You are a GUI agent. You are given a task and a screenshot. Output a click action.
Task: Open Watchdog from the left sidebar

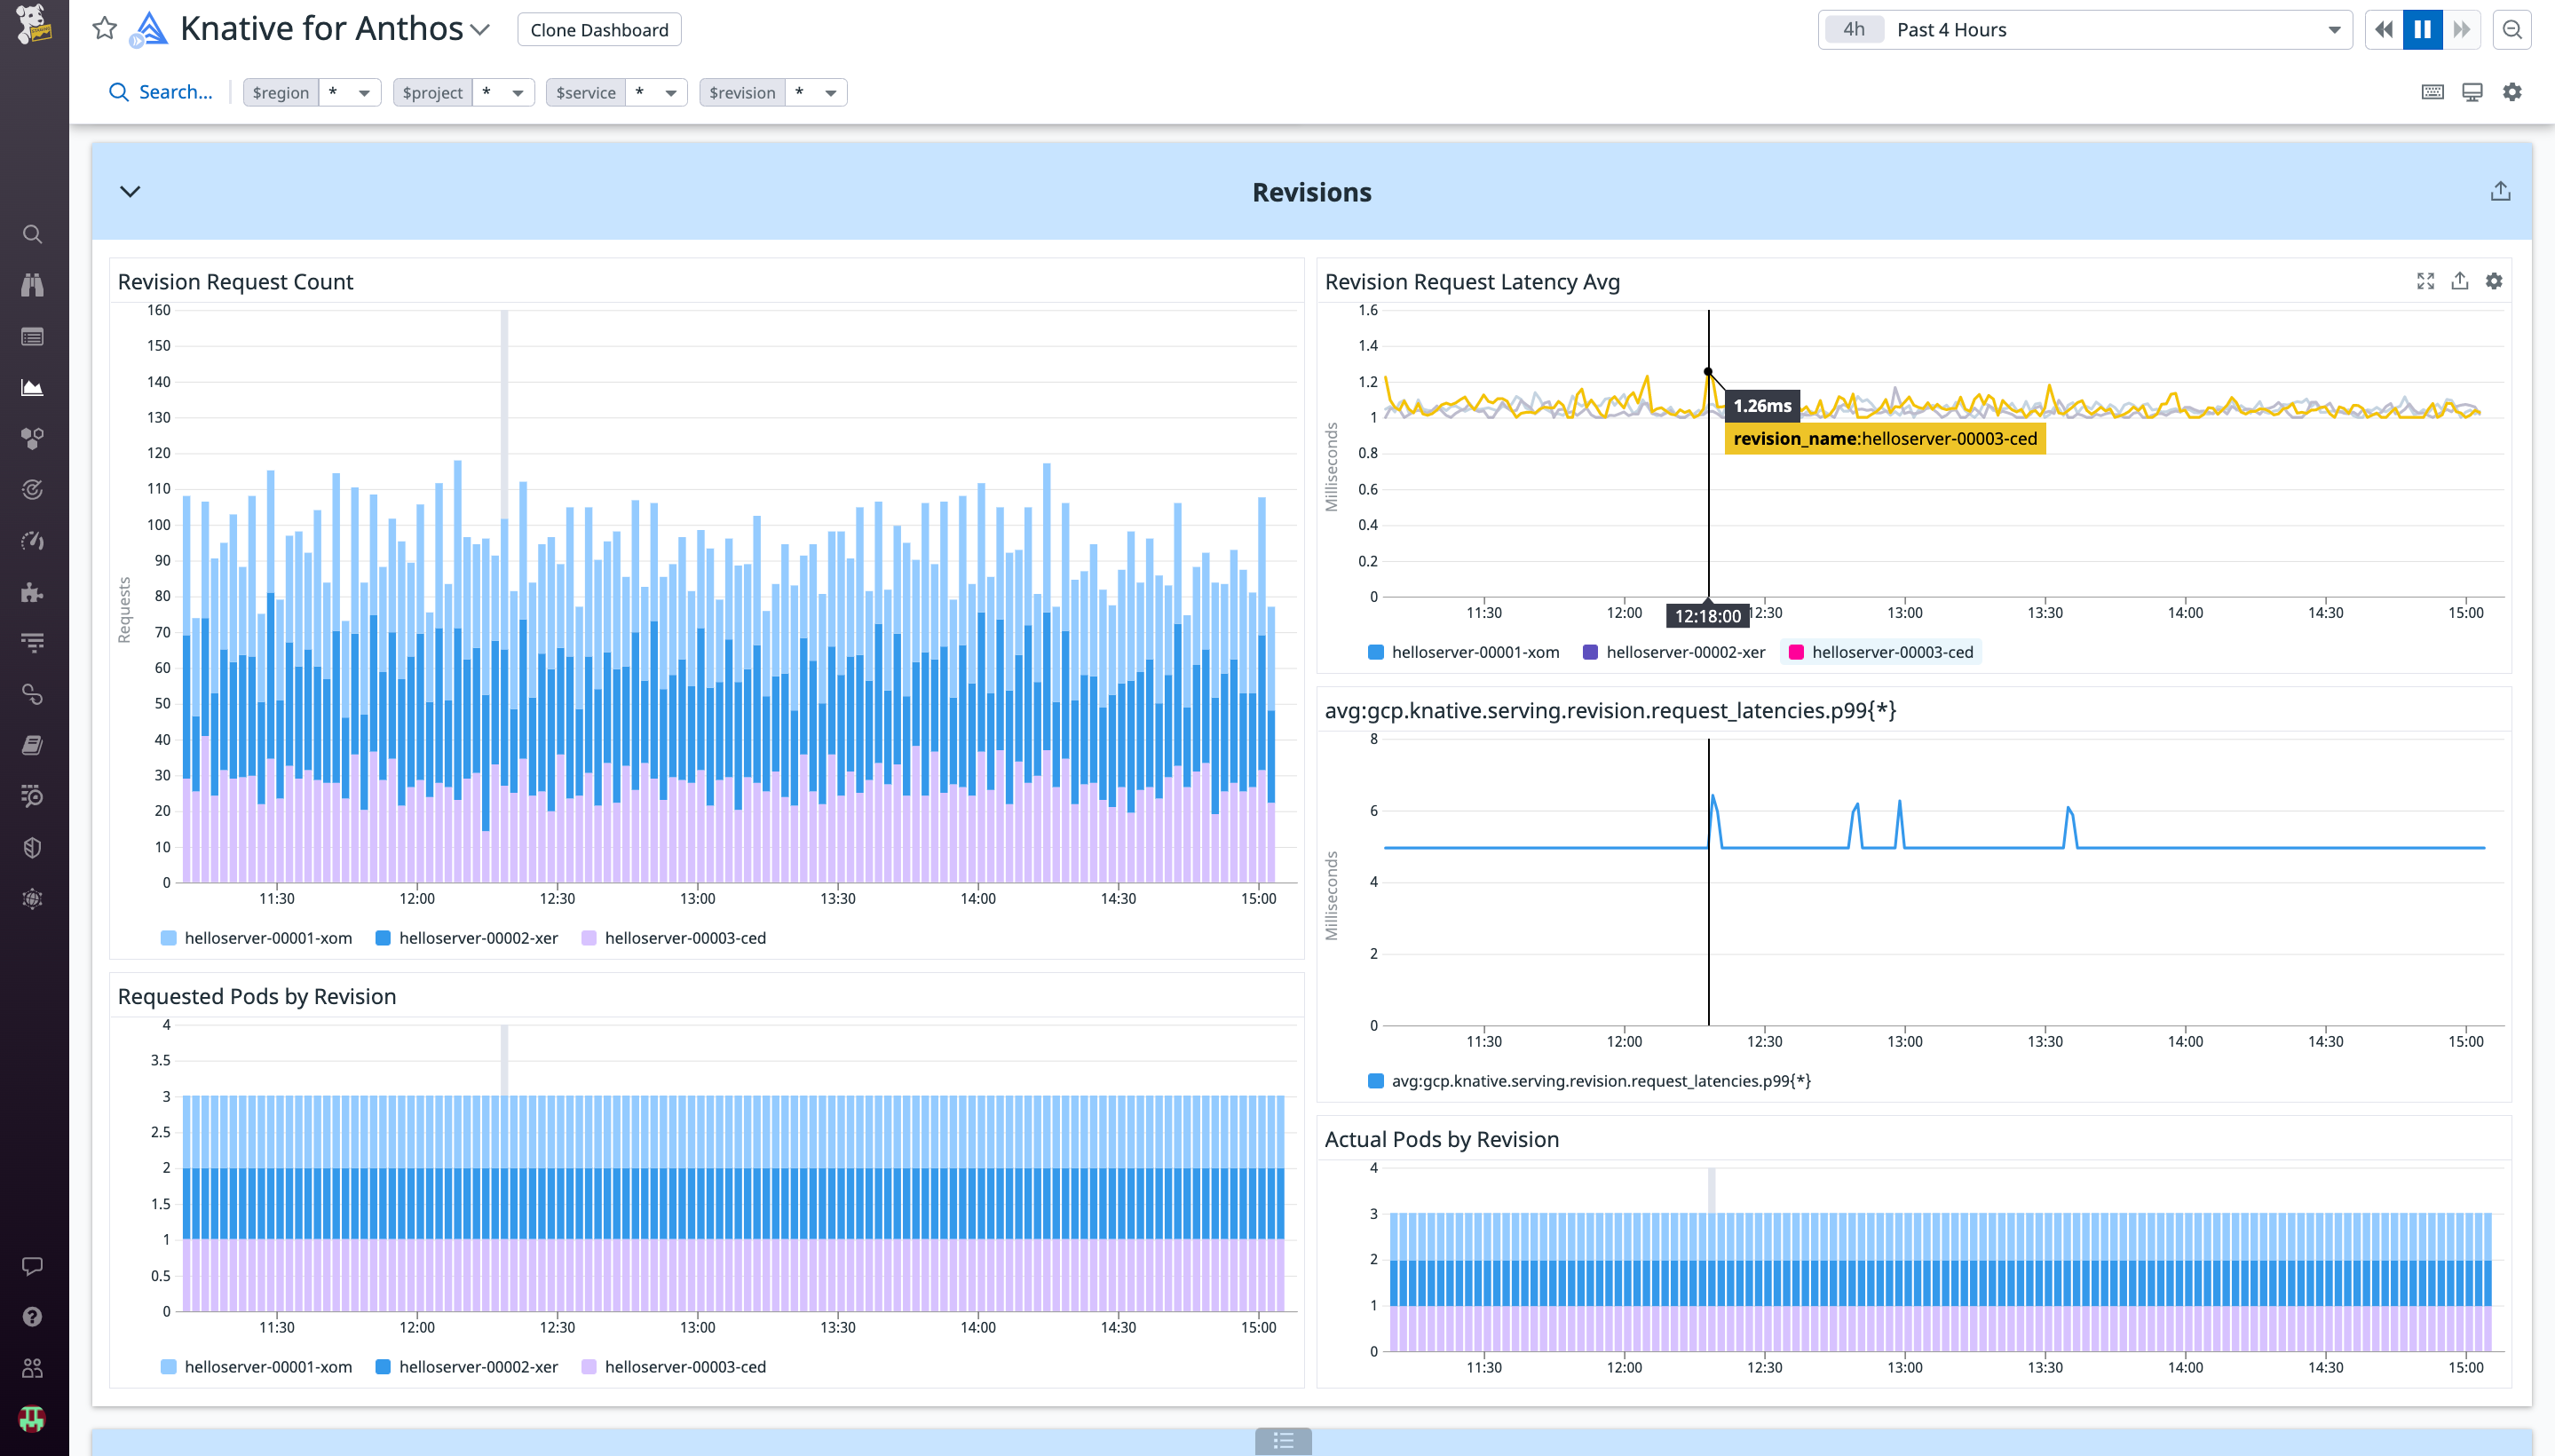point(33,285)
